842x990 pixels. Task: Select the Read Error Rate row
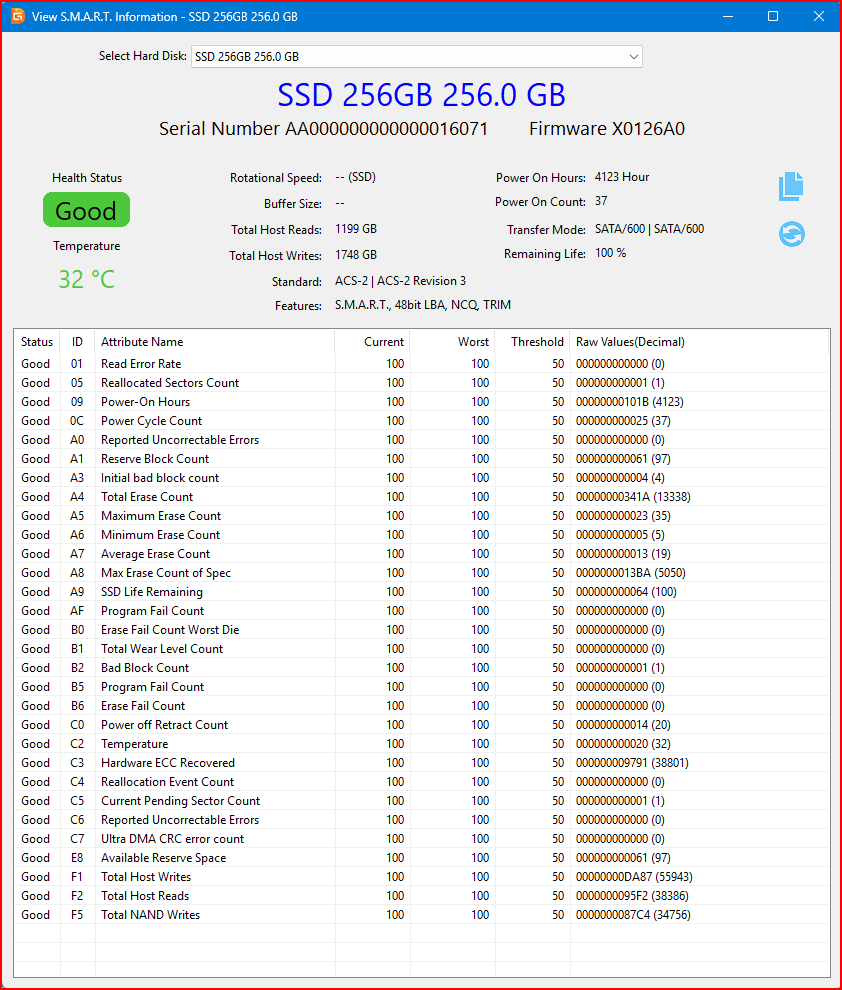422,364
